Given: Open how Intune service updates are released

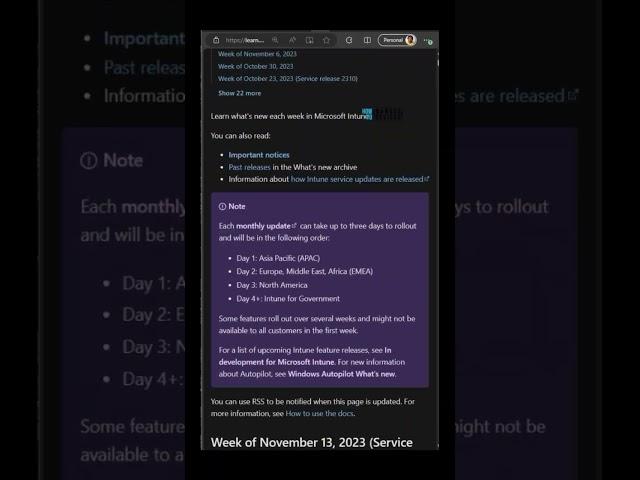Looking at the screenshot, I should pos(360,179).
